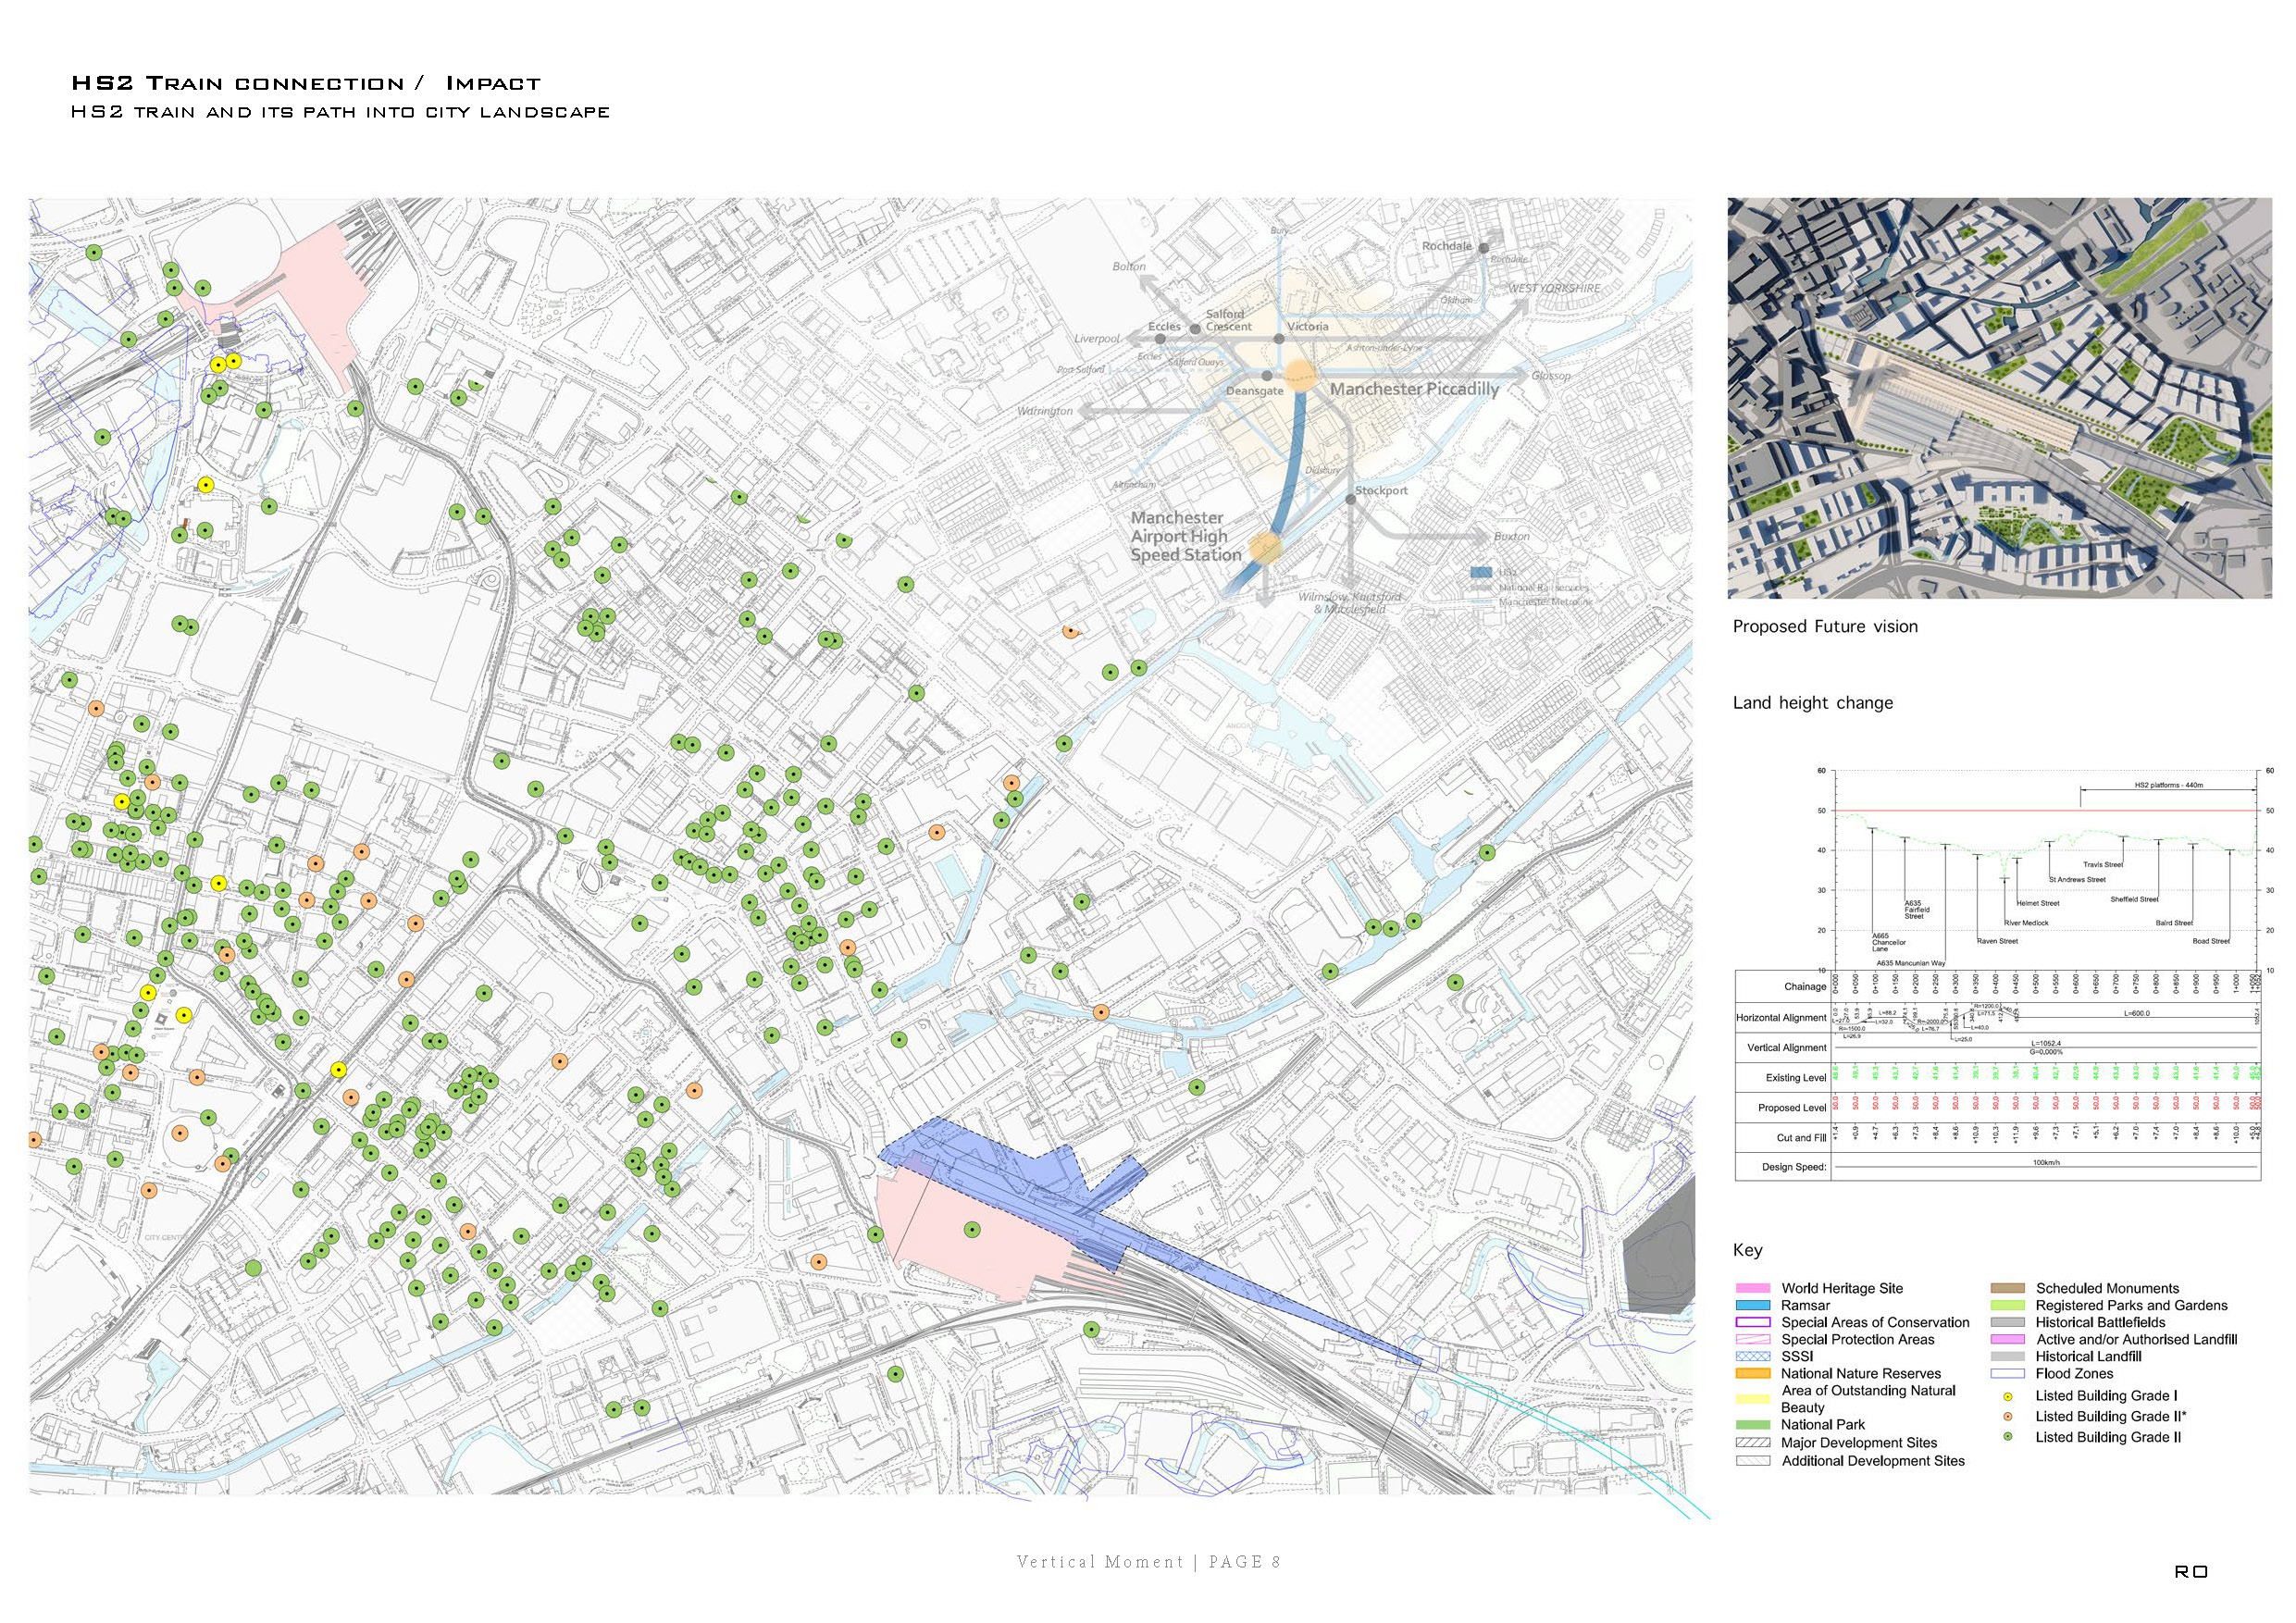Click the 'Proposed Future vision' caption
This screenshot has height=1623, width=2296.
coord(1825,627)
